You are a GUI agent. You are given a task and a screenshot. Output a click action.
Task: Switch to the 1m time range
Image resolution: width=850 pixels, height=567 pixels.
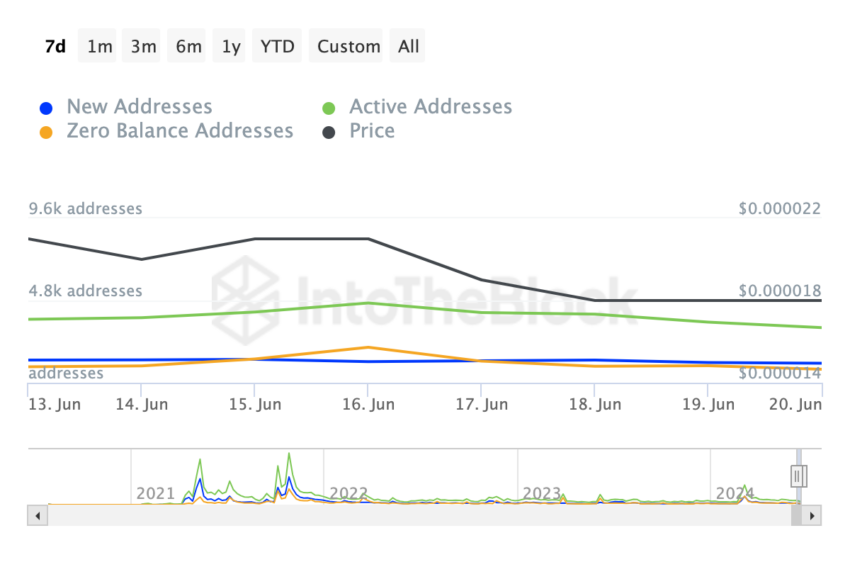pos(100,46)
